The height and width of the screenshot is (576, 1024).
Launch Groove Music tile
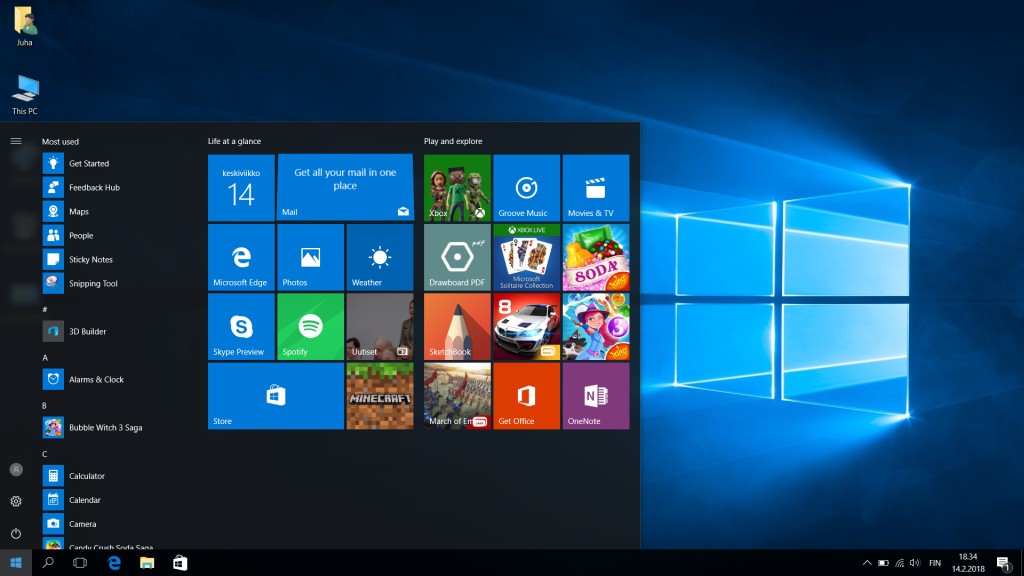526,188
